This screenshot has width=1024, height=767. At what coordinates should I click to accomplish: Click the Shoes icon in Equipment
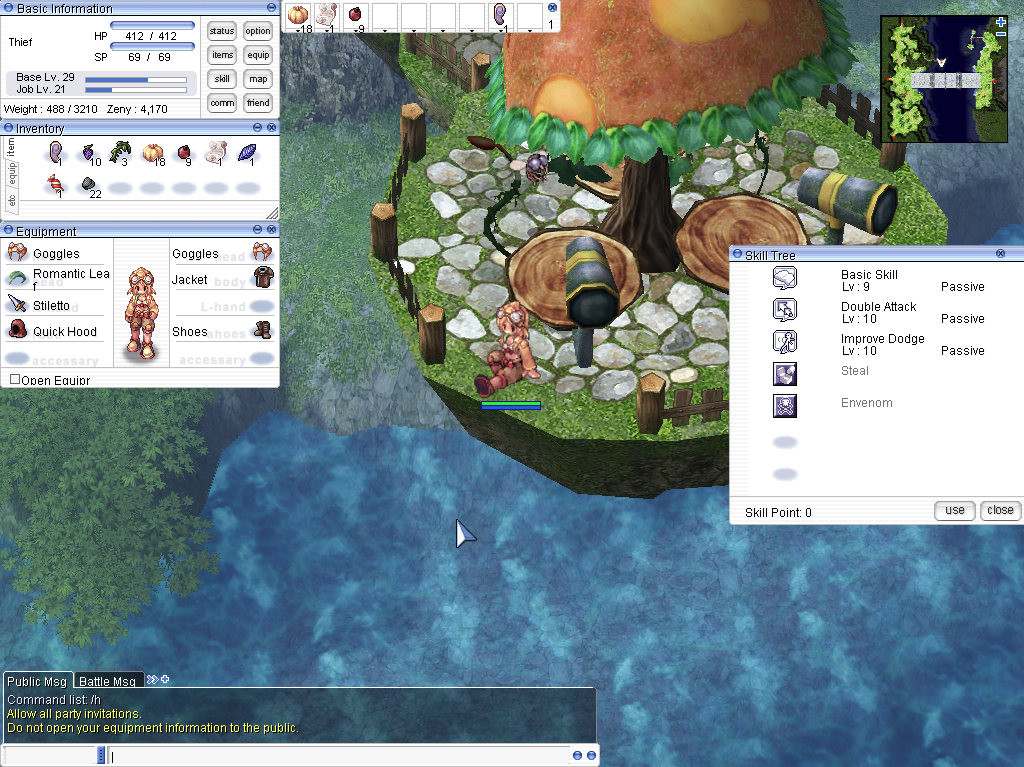[x=263, y=330]
